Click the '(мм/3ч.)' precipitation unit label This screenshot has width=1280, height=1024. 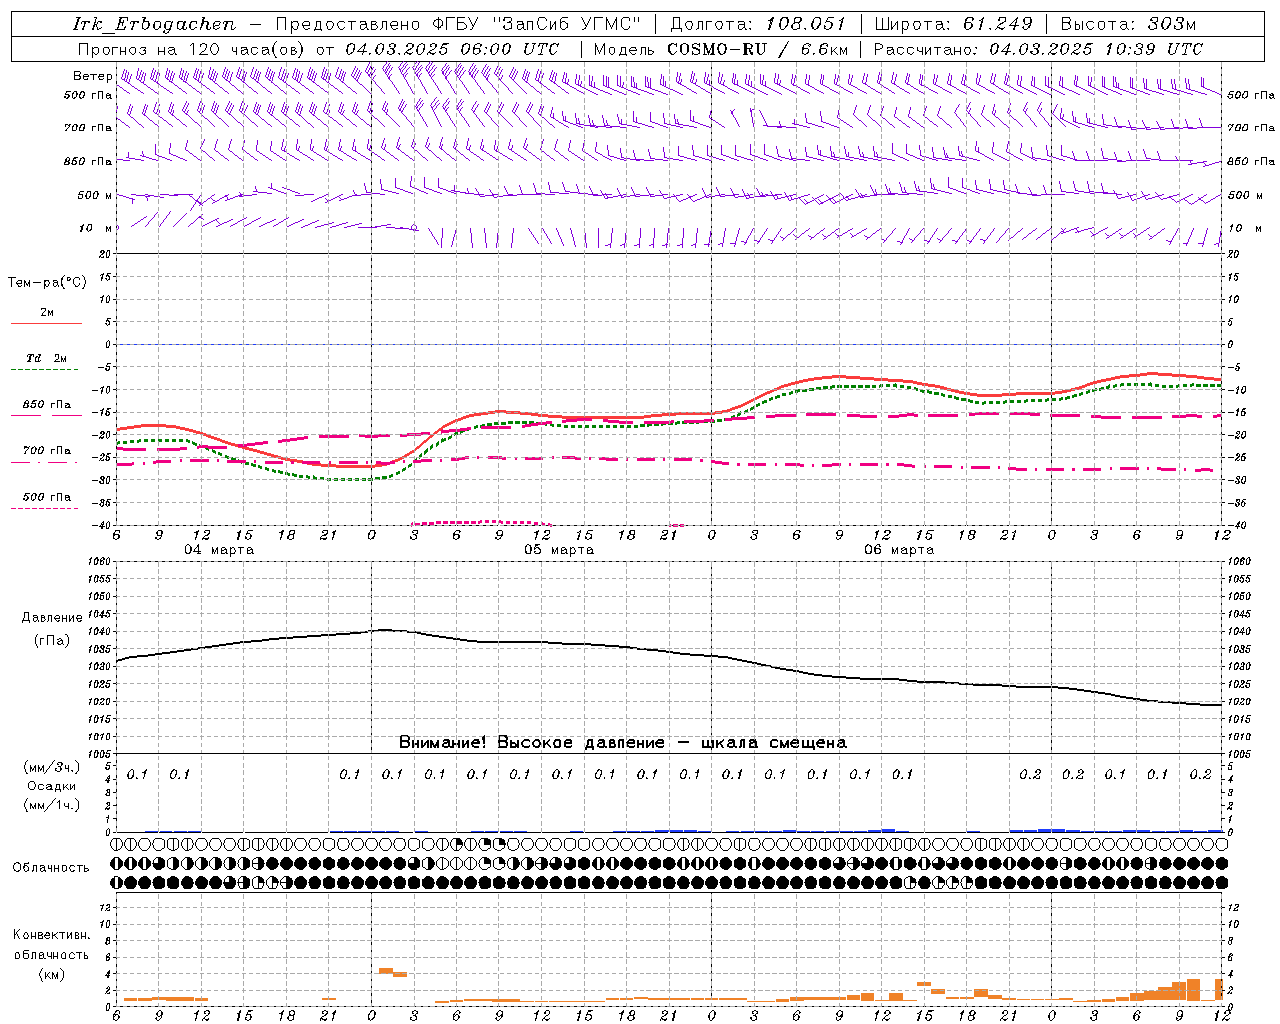(x=52, y=767)
